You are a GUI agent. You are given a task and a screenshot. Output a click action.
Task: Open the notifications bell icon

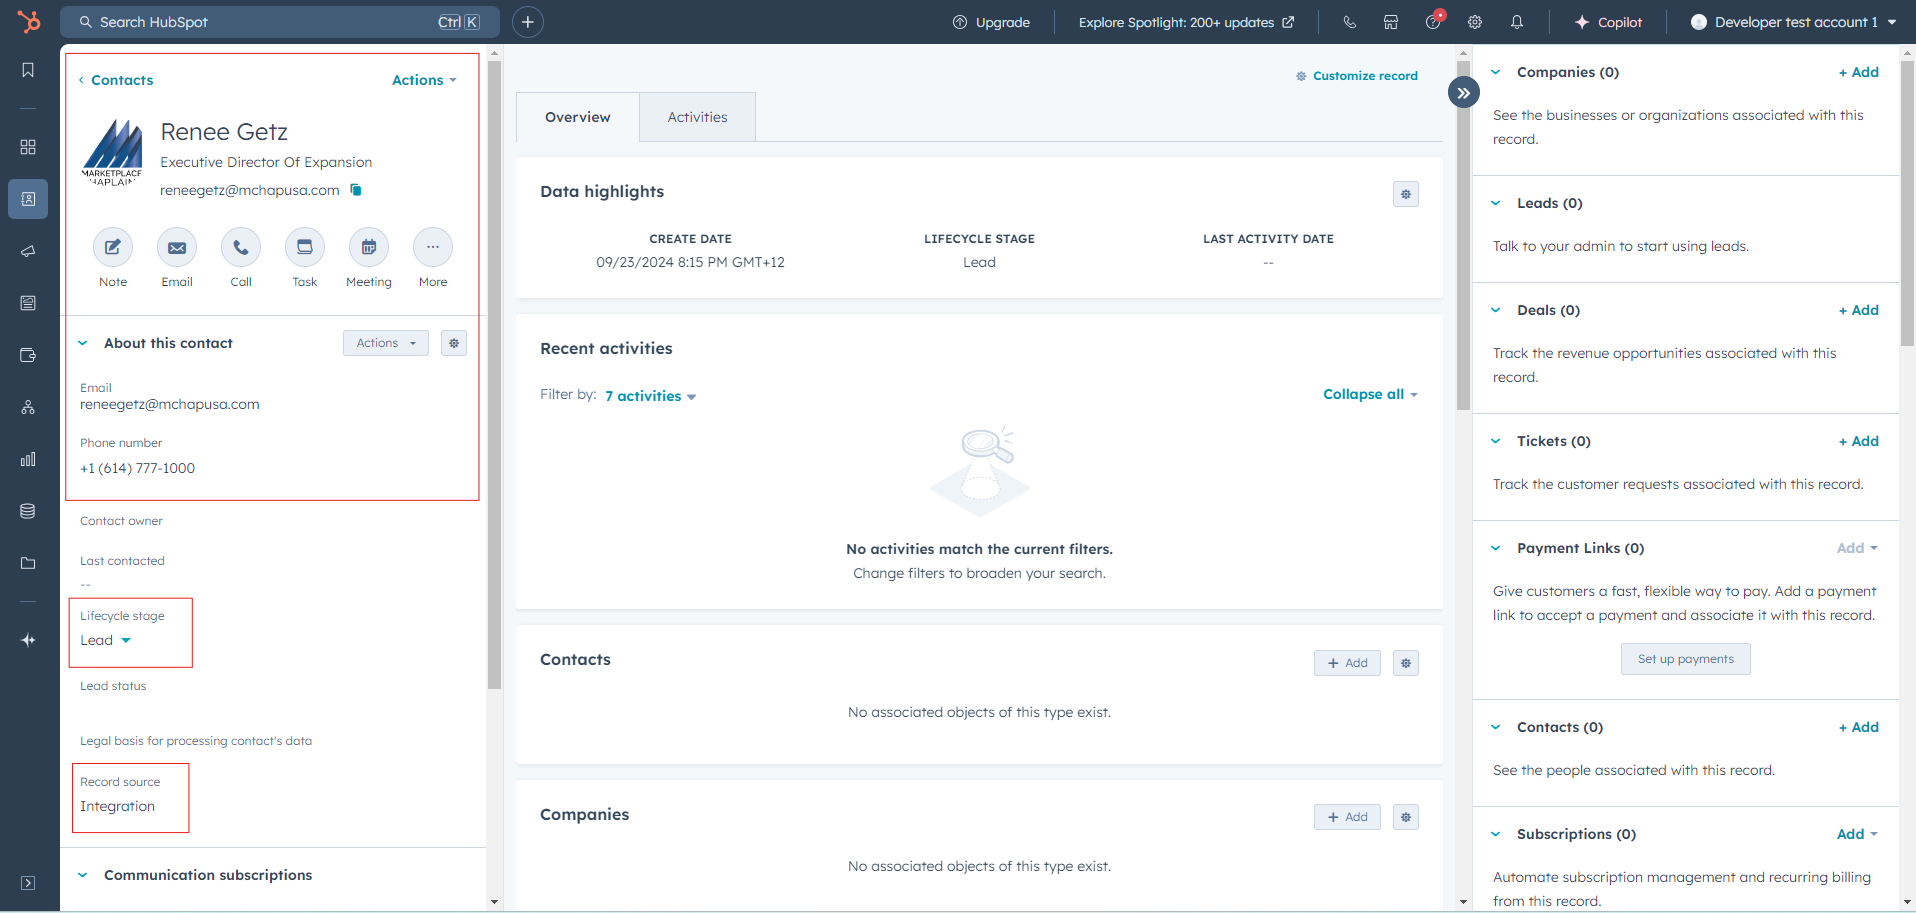(1517, 22)
